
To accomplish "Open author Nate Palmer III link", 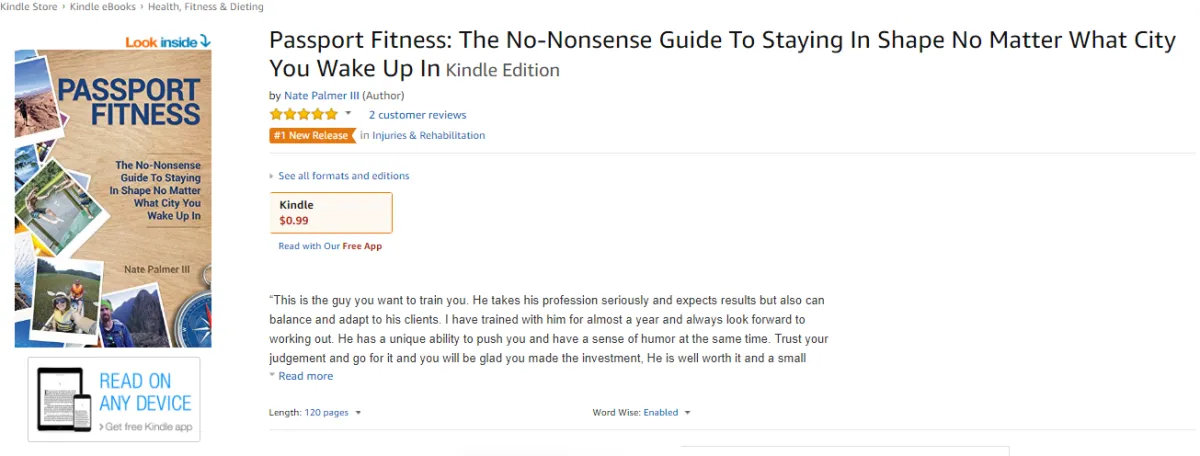I will click(322, 95).
